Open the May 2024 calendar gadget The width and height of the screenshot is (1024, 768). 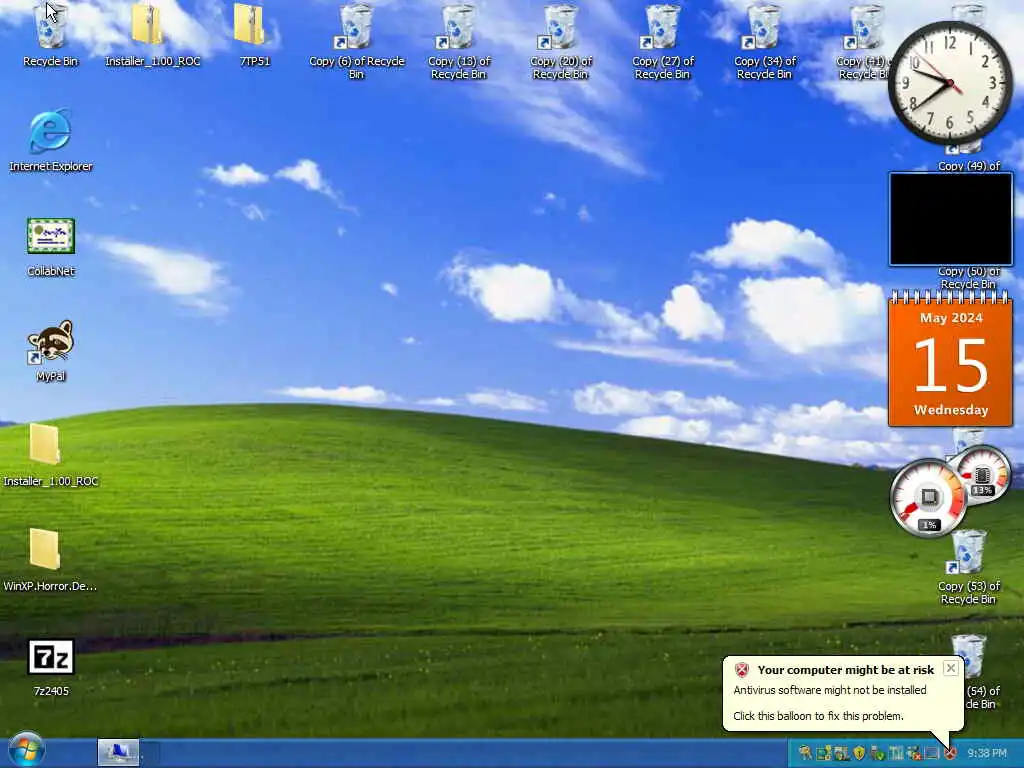(x=950, y=360)
